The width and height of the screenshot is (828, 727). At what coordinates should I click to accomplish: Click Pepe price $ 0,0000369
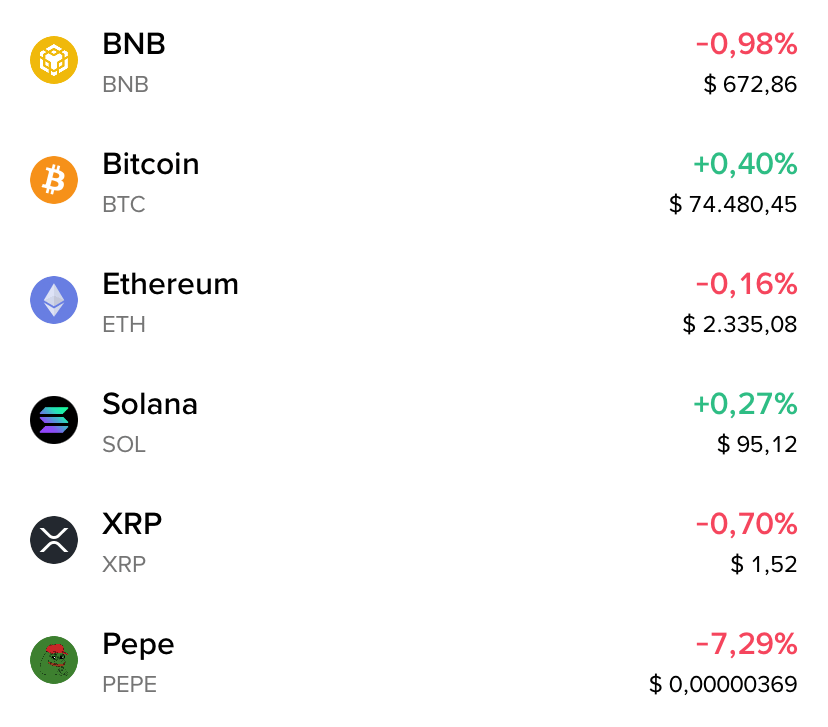pos(723,684)
